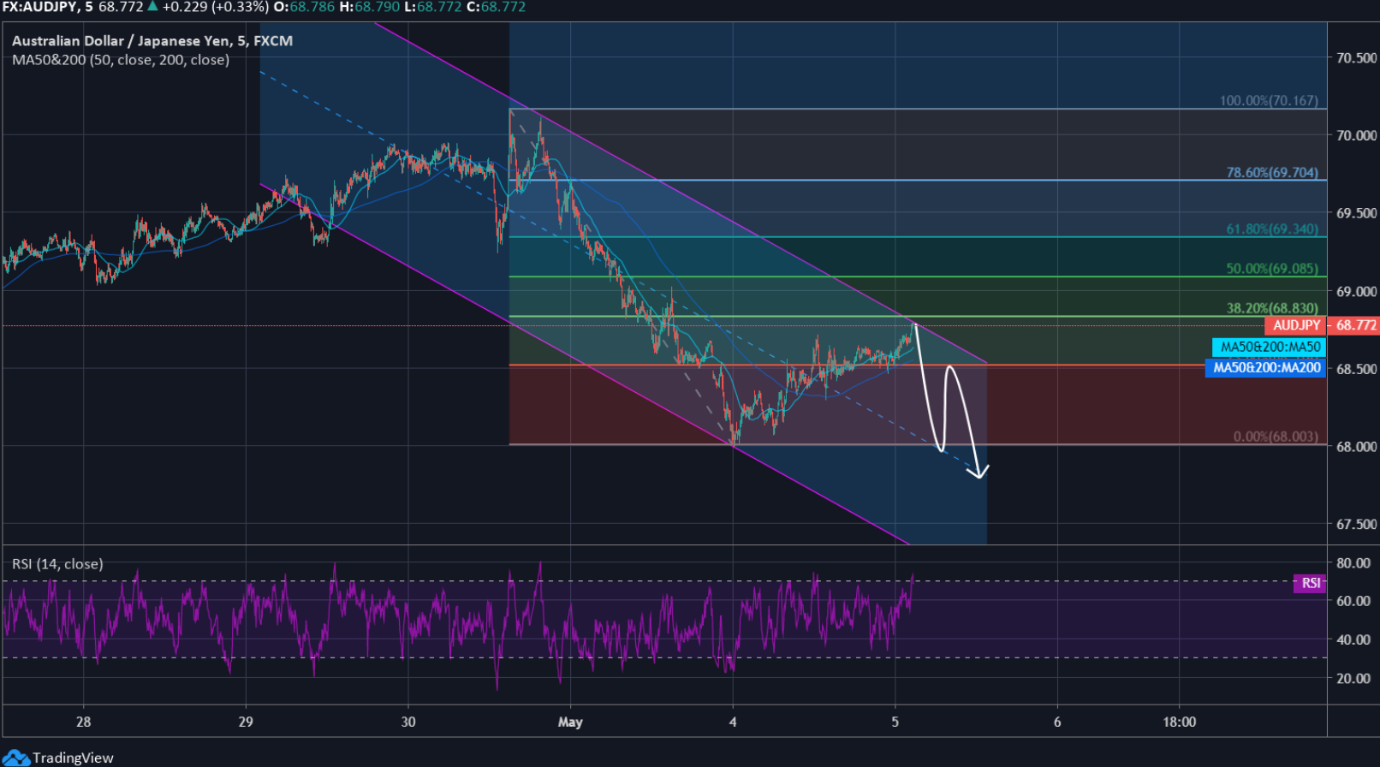Click the purple RSI axis tag
The height and width of the screenshot is (767, 1380).
pyautogui.click(x=1308, y=583)
